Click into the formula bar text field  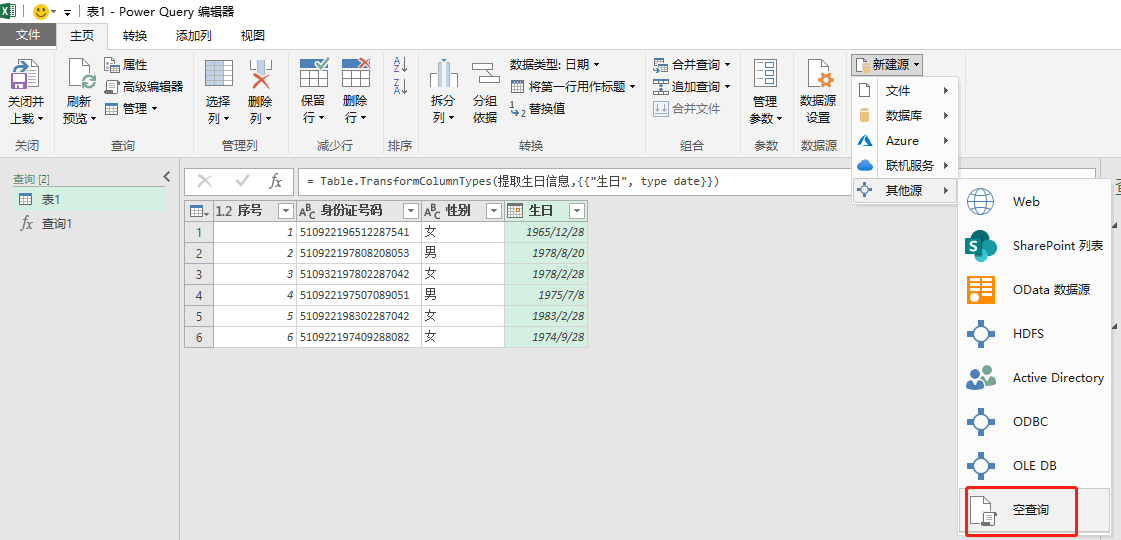click(x=575, y=182)
